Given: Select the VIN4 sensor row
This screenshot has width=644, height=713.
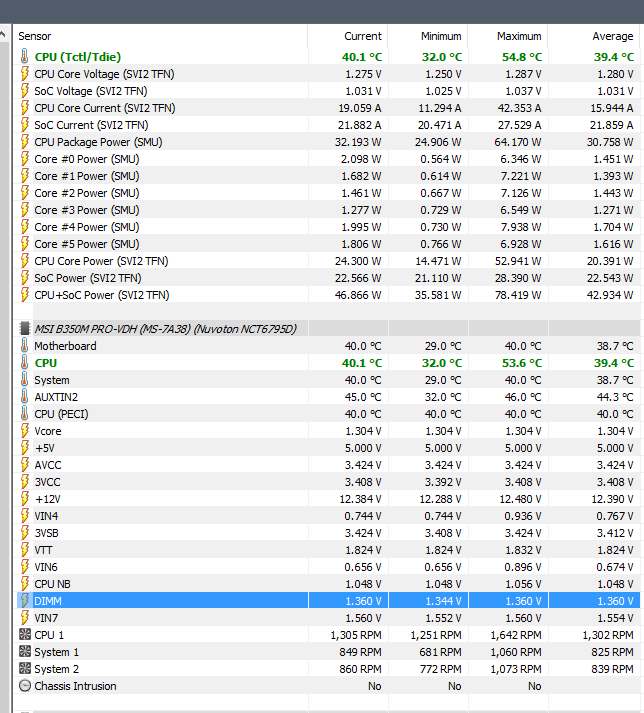Looking at the screenshot, I should pyautogui.click(x=328, y=516).
